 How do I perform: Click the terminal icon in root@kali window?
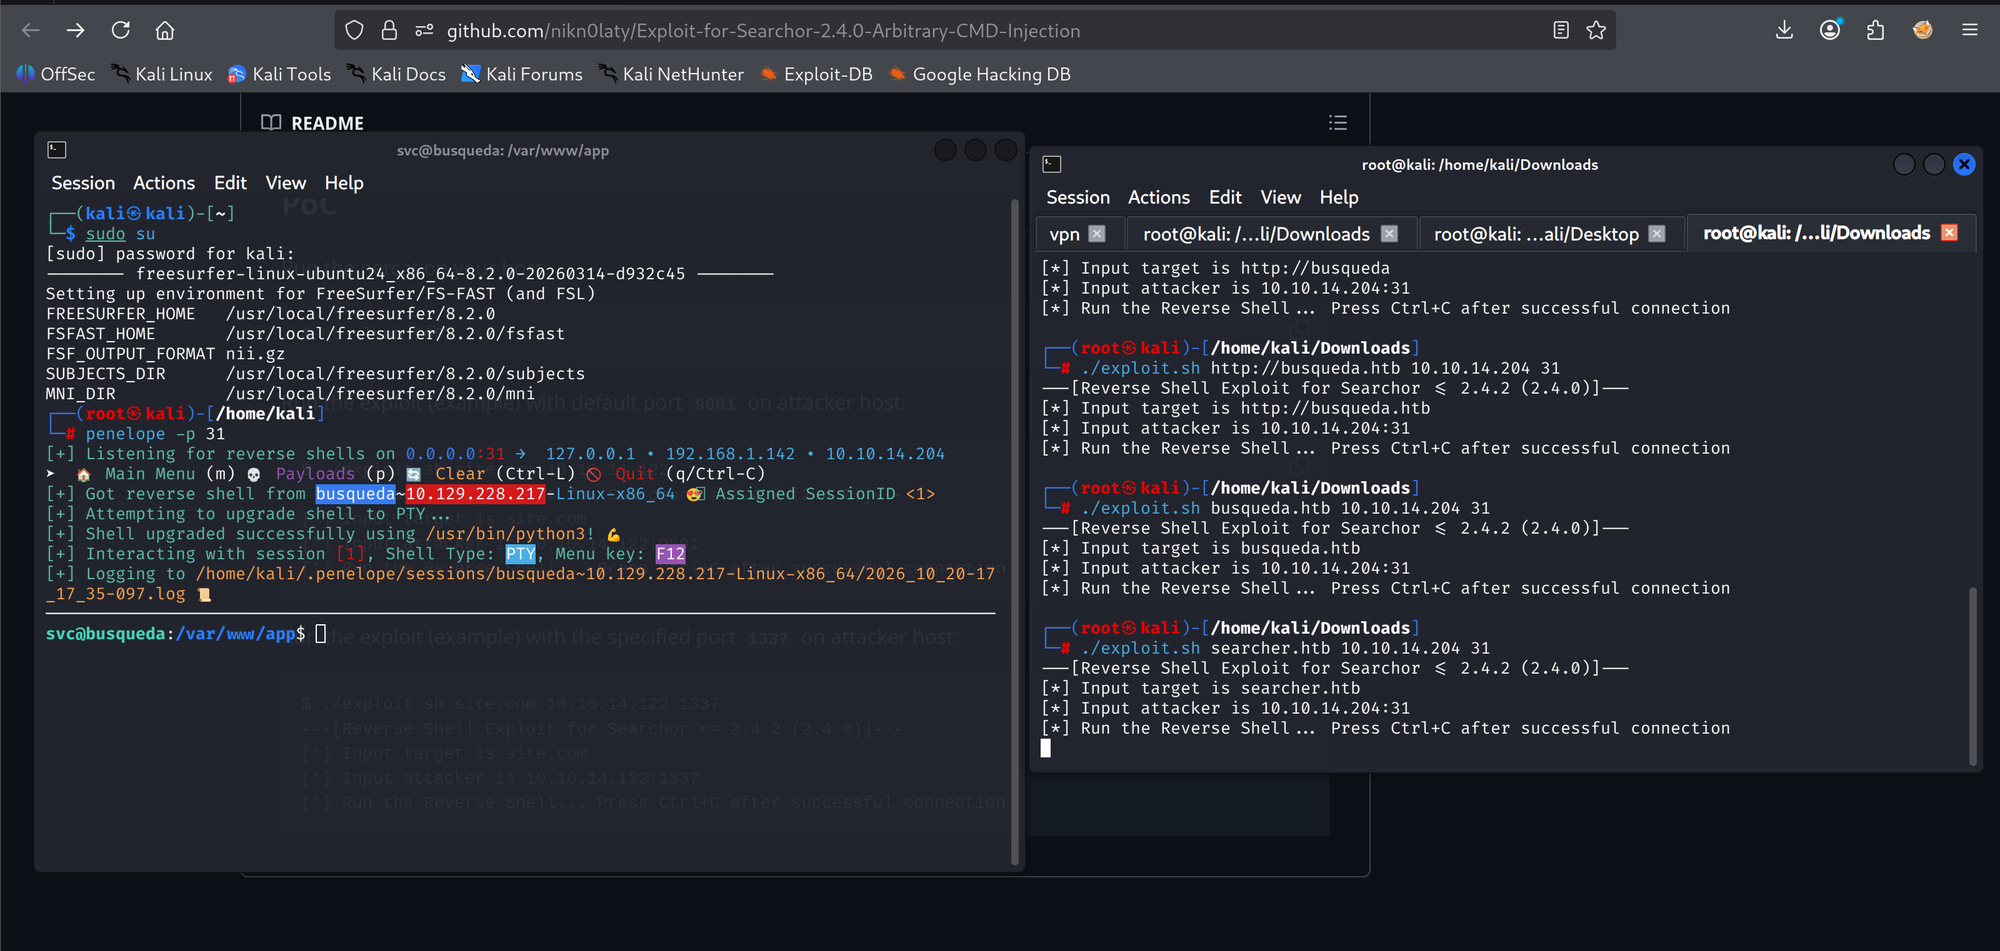1052,164
